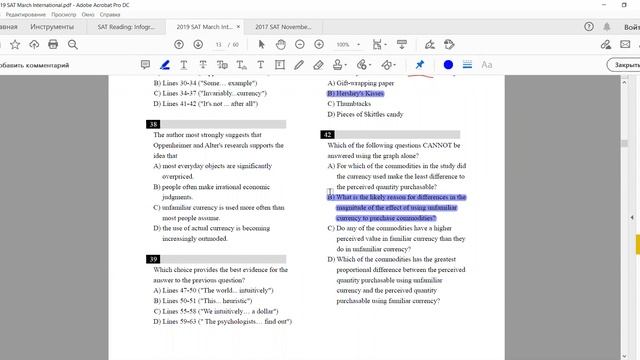Zoom out with the minus icon
This screenshot has height=360, width=640.
[300, 44]
